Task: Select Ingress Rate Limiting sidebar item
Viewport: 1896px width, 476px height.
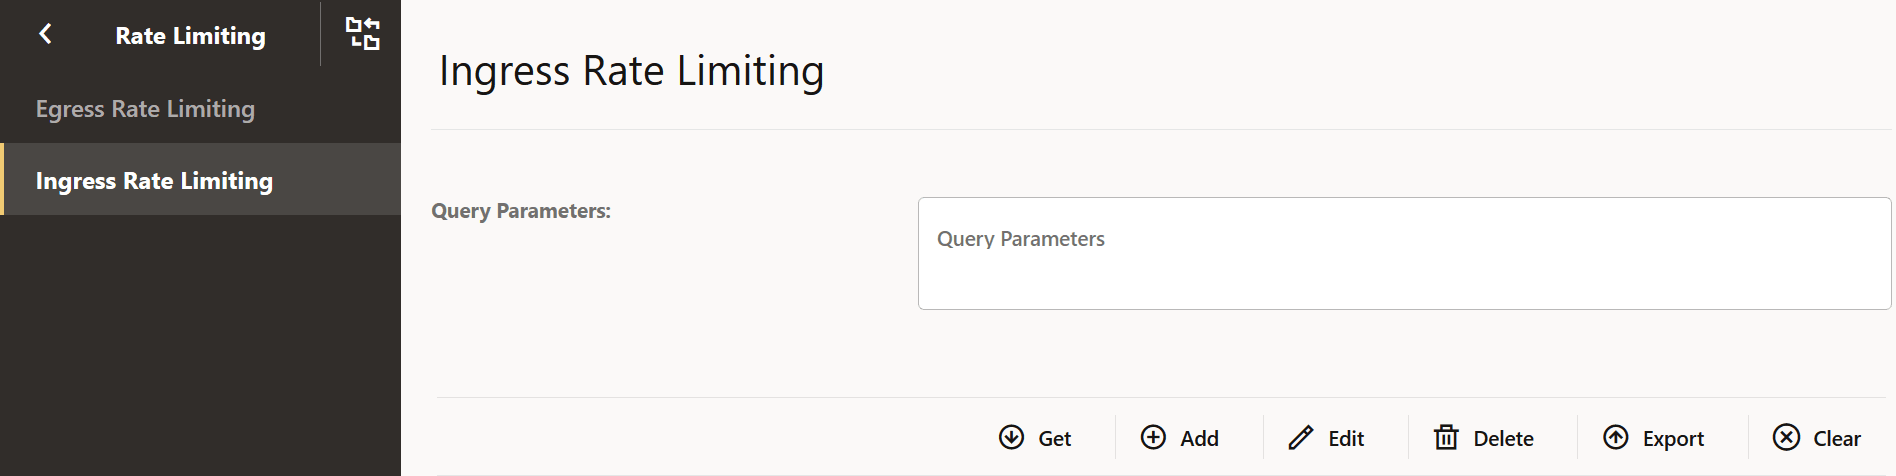Action: coord(154,180)
